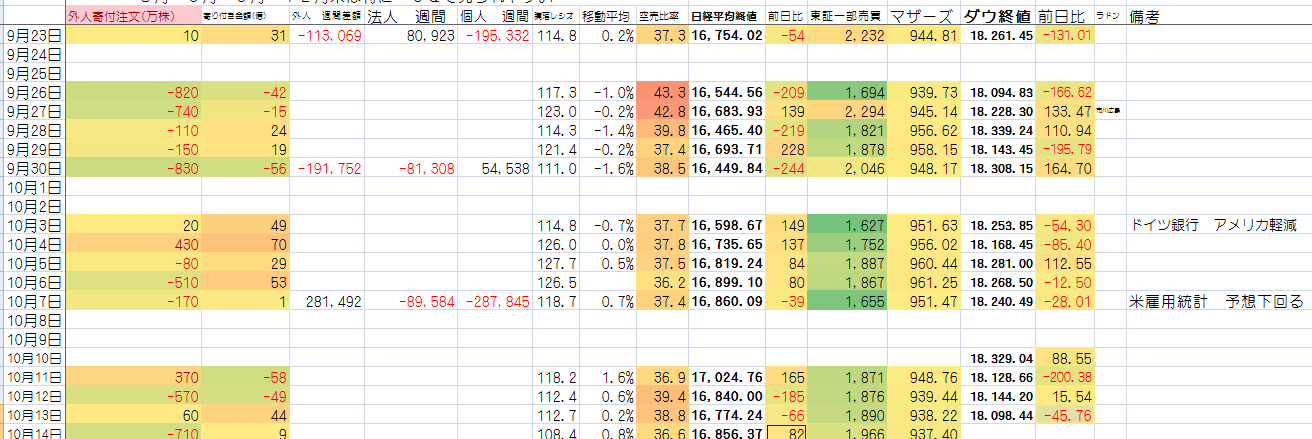Screen dimensions: 1312x439
Task: Select the Dow day change cell -200.38
Action: tap(1064, 377)
